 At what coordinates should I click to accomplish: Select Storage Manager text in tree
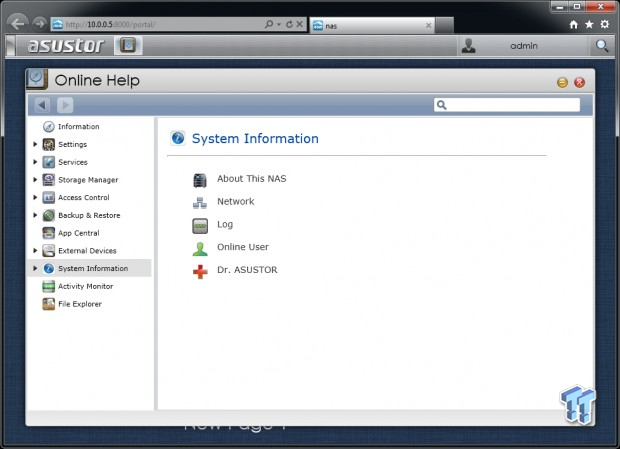coord(88,180)
